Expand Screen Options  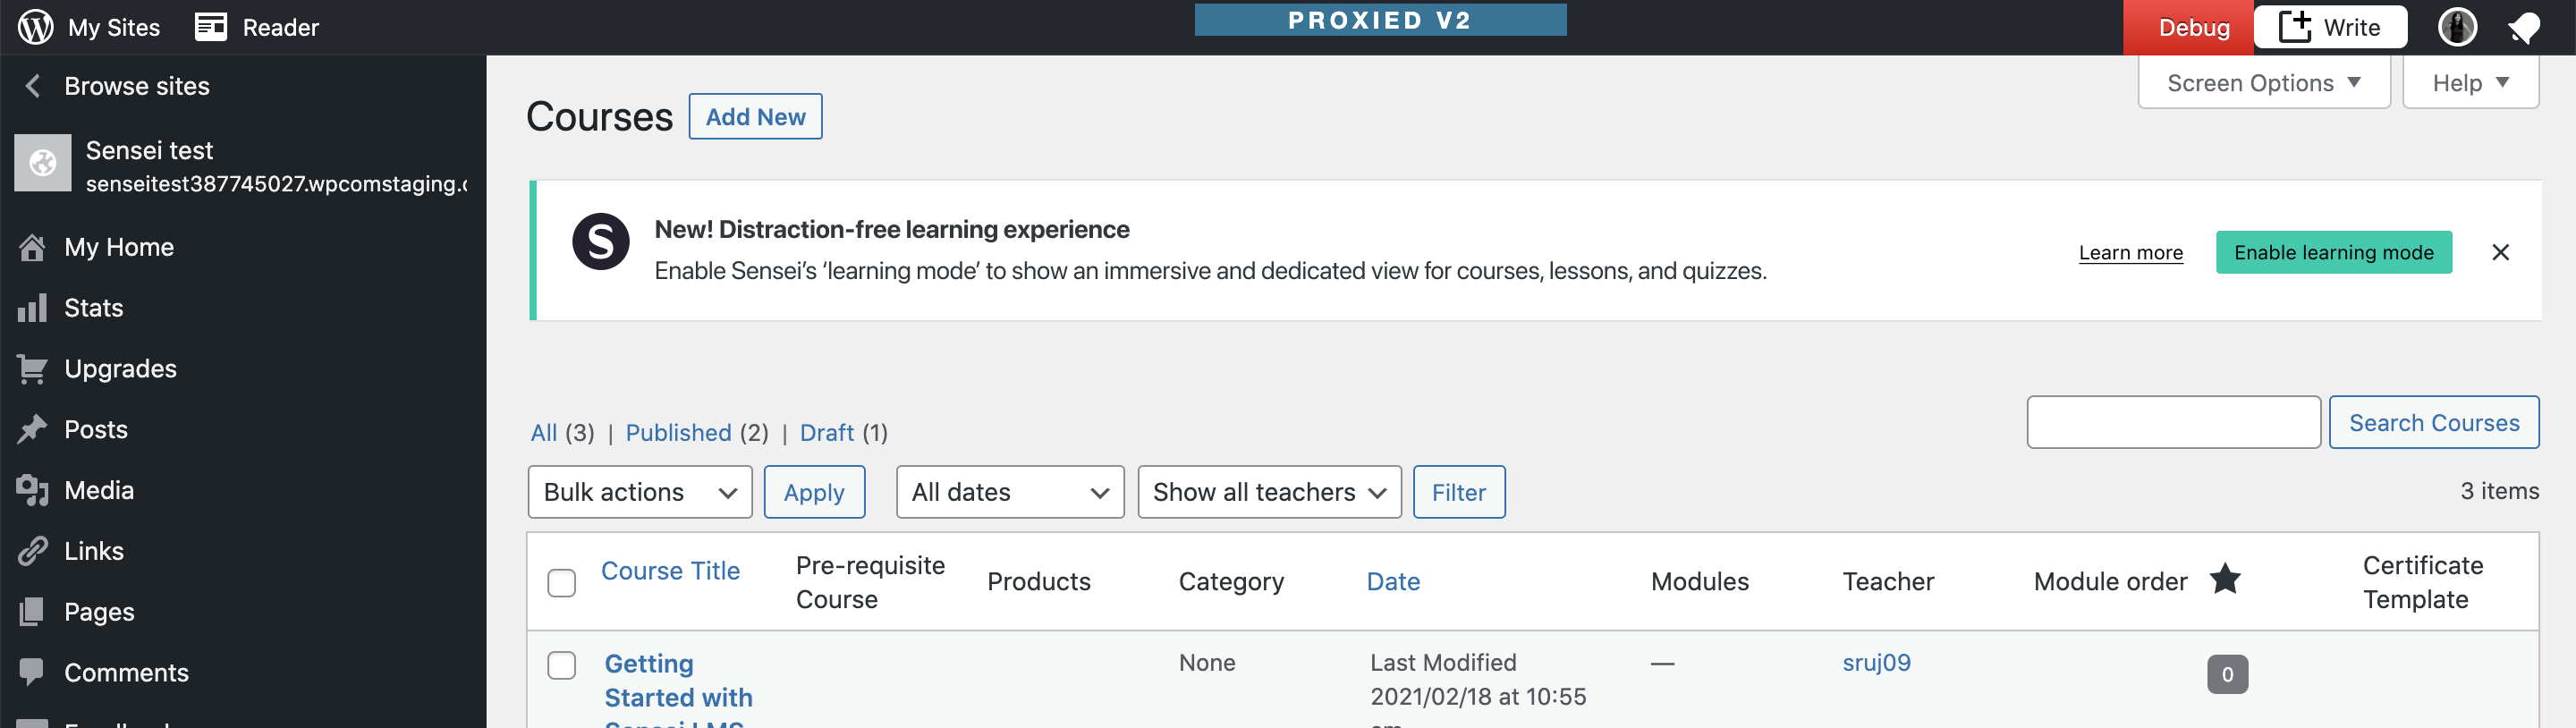(x=2263, y=82)
